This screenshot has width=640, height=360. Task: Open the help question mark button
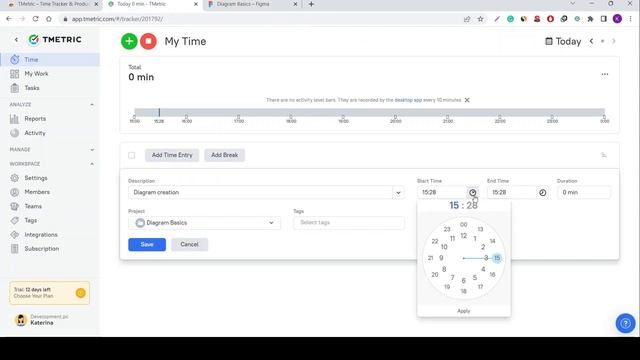(625, 323)
